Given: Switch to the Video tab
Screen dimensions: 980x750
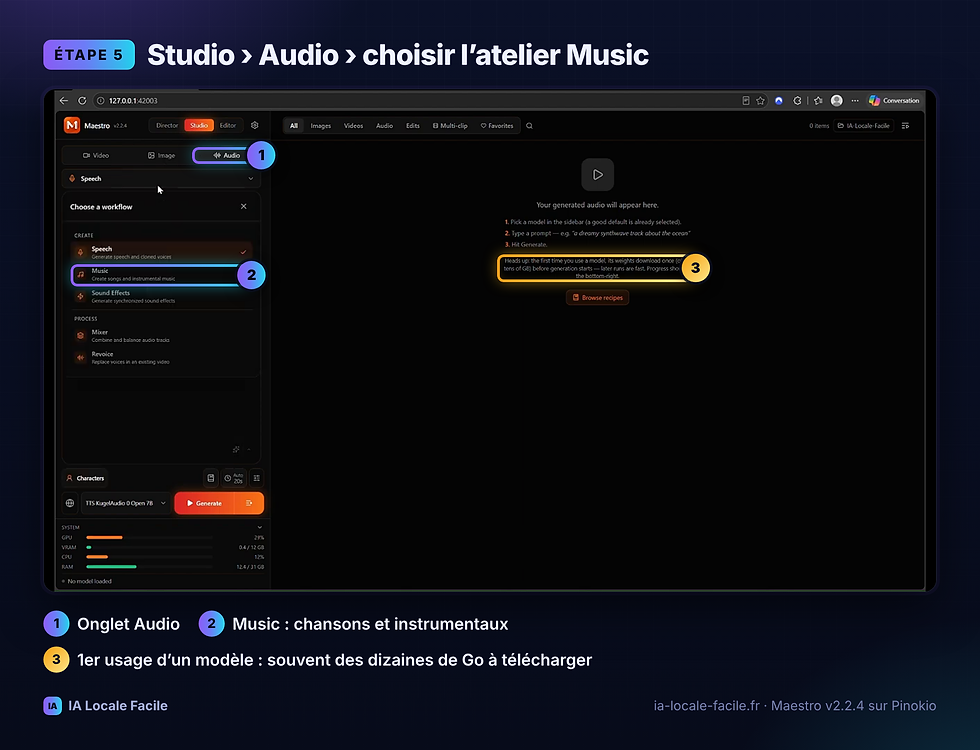Looking at the screenshot, I should [x=96, y=156].
